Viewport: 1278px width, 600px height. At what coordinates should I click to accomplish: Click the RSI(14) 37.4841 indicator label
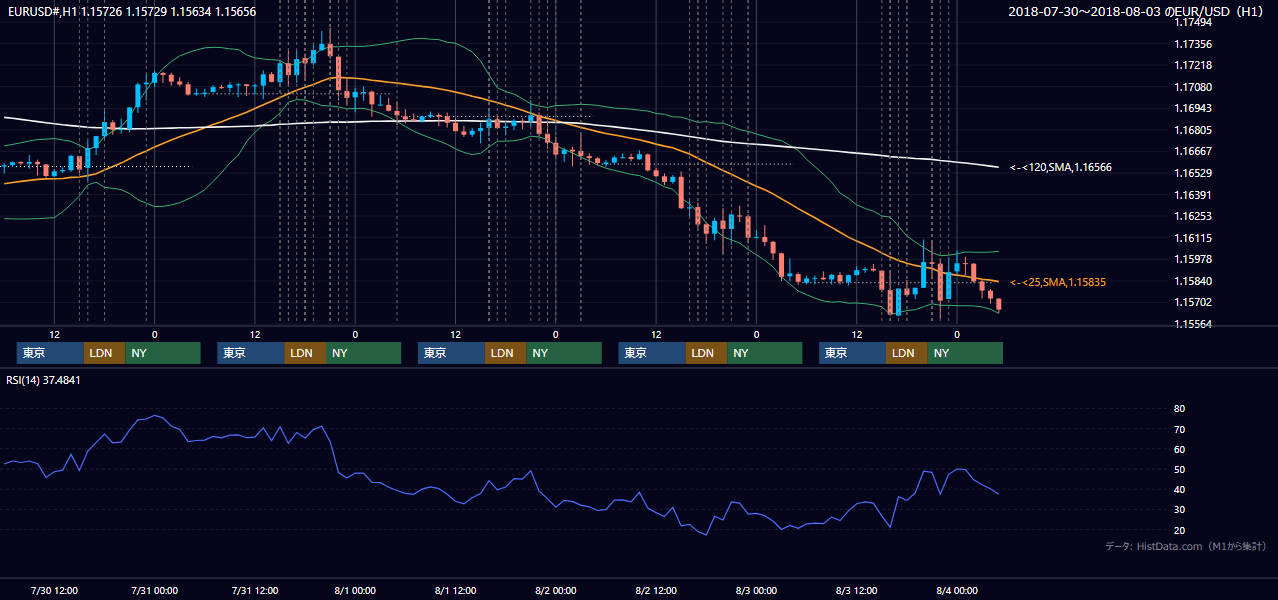[x=43, y=380]
